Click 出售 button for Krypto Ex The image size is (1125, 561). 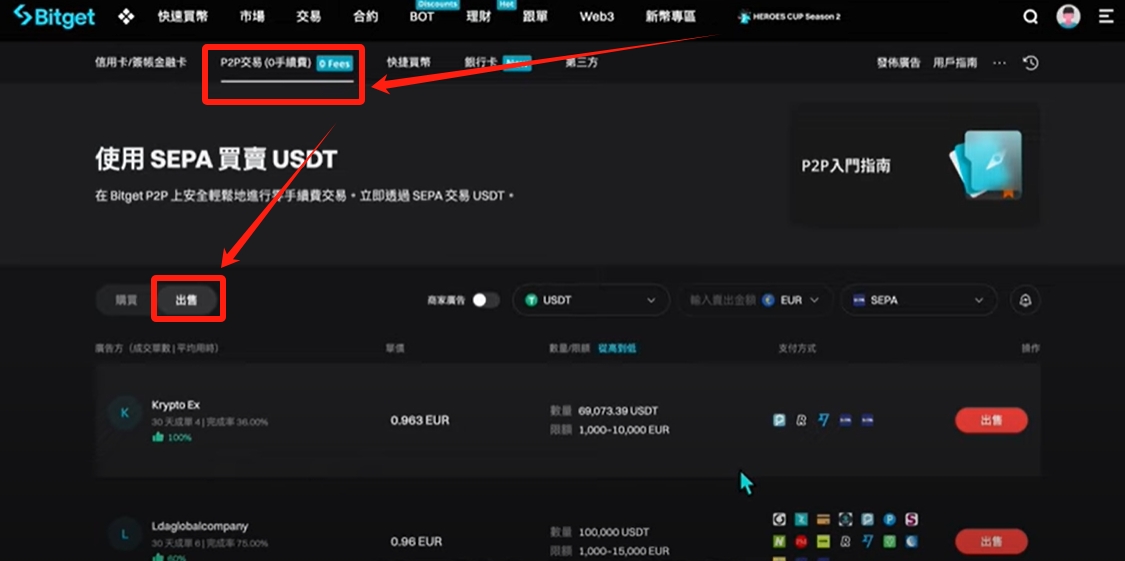[992, 420]
